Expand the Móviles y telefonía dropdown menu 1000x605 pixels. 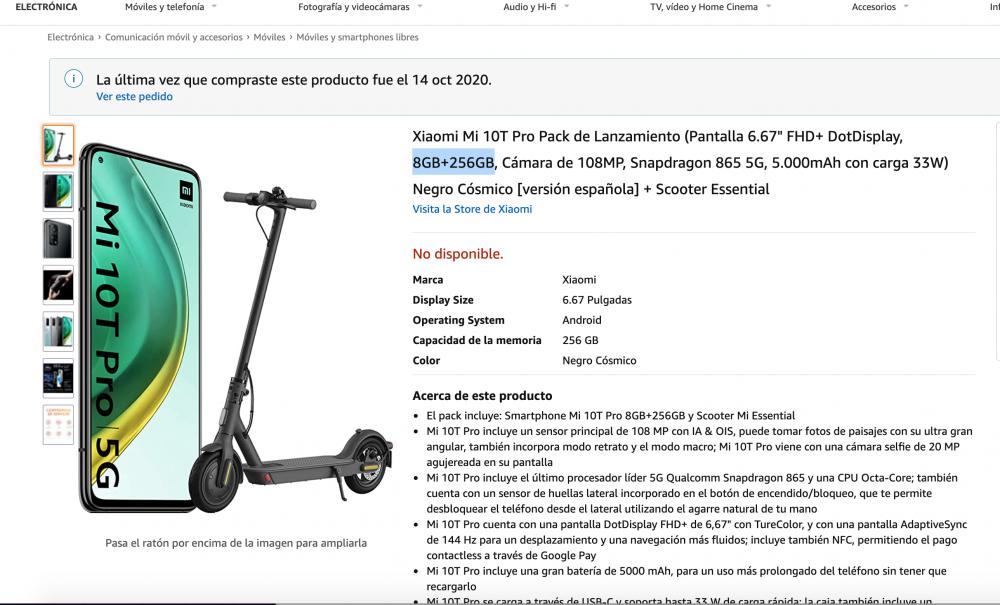coord(171,7)
